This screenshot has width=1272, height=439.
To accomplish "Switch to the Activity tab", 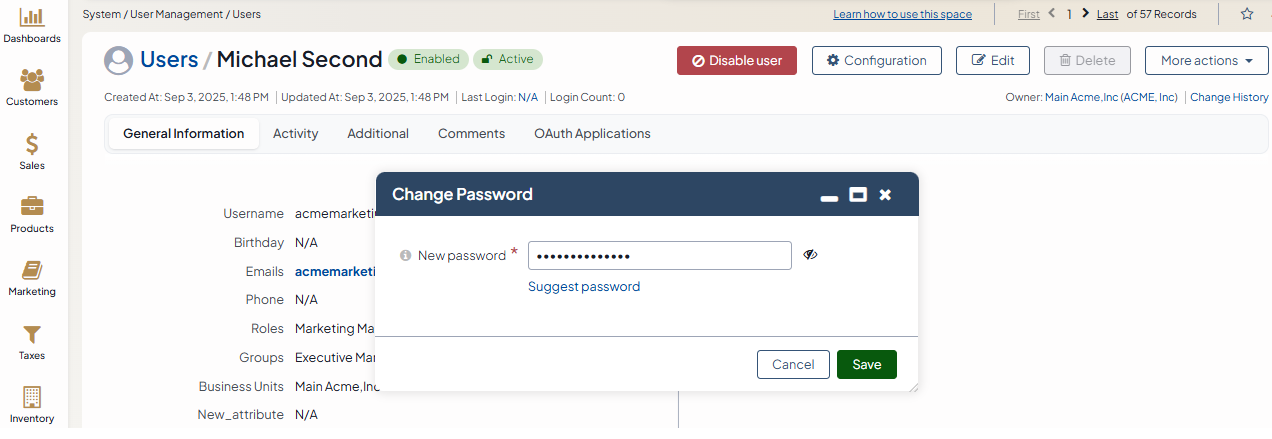I will [295, 133].
